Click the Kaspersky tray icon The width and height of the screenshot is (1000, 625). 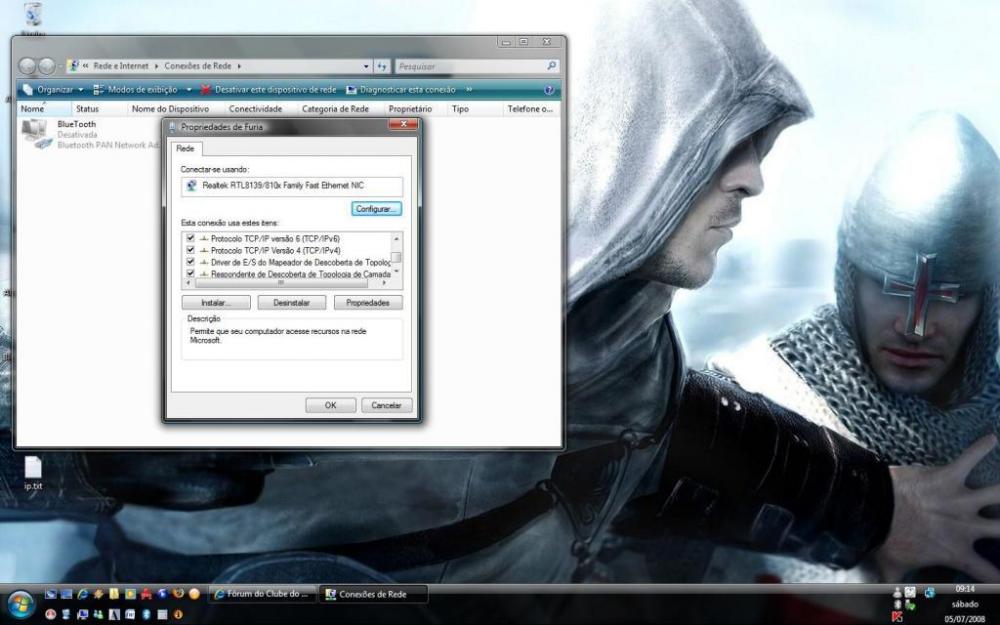(897, 616)
